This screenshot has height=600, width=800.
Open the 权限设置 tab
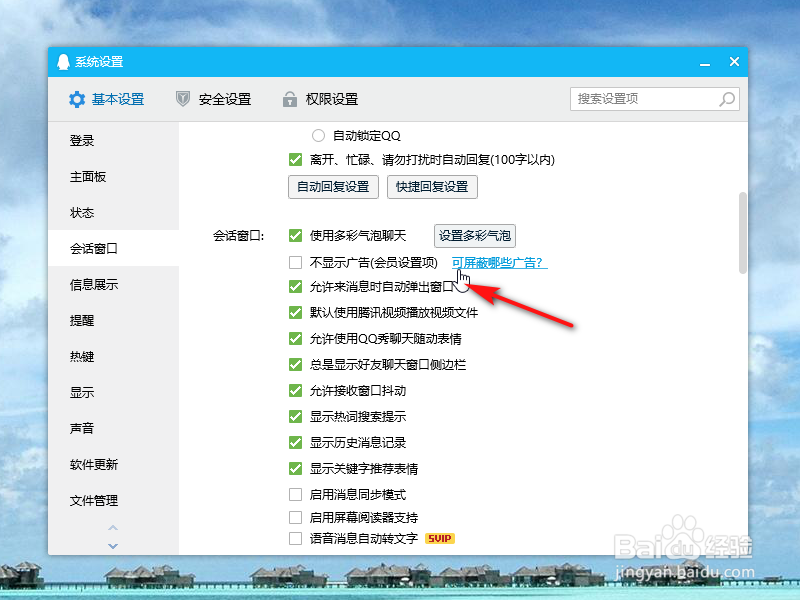[x=320, y=99]
